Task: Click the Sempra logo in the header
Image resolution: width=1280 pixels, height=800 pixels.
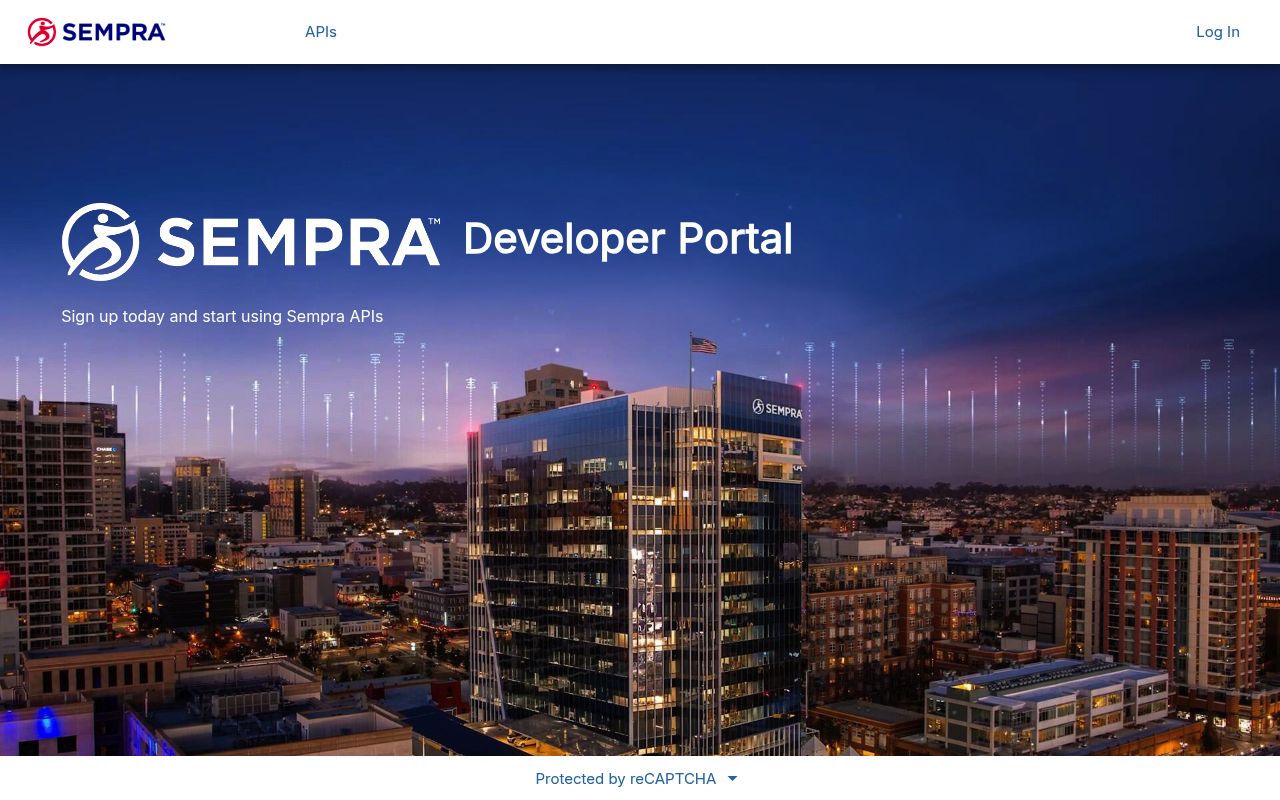Action: 97,32
